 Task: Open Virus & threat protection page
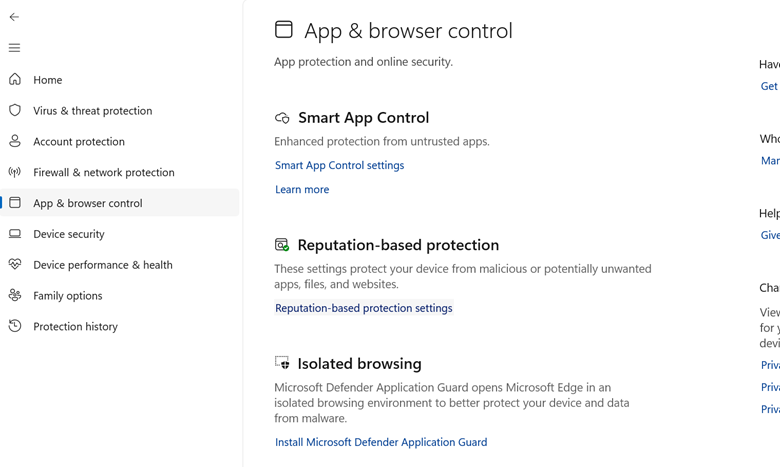click(x=119, y=110)
